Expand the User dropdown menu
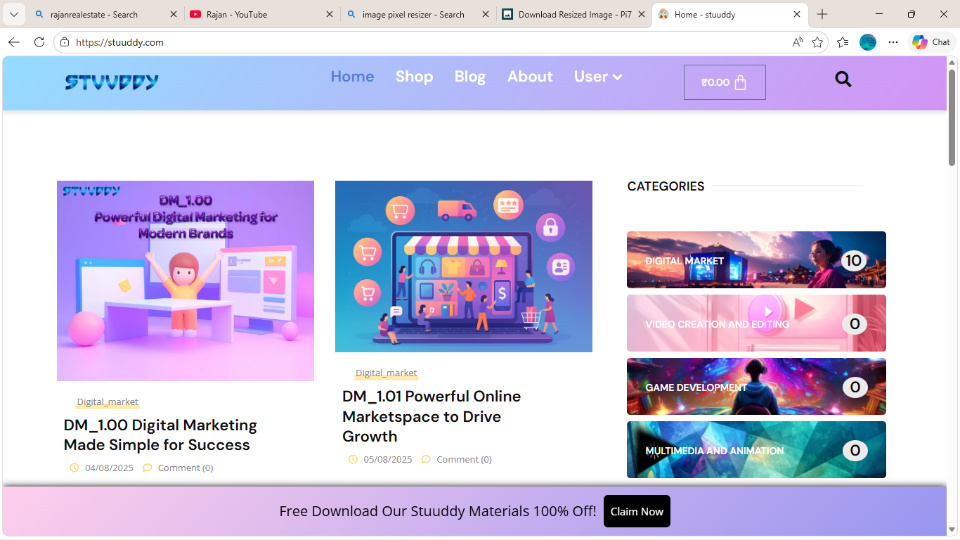Image resolution: width=960 pixels, height=540 pixels. pyautogui.click(x=598, y=77)
